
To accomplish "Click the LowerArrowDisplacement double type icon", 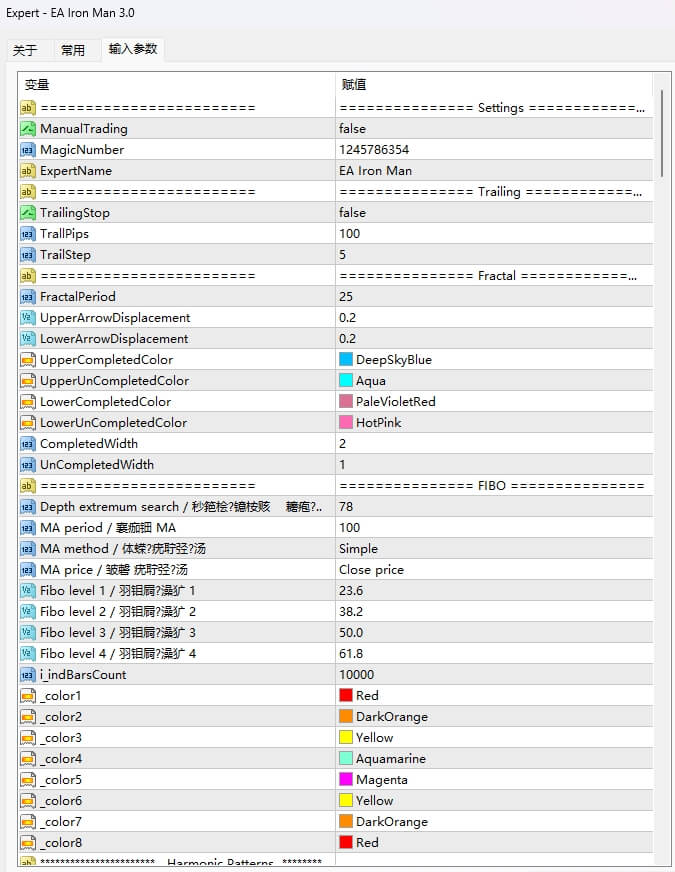I will [x=28, y=339].
